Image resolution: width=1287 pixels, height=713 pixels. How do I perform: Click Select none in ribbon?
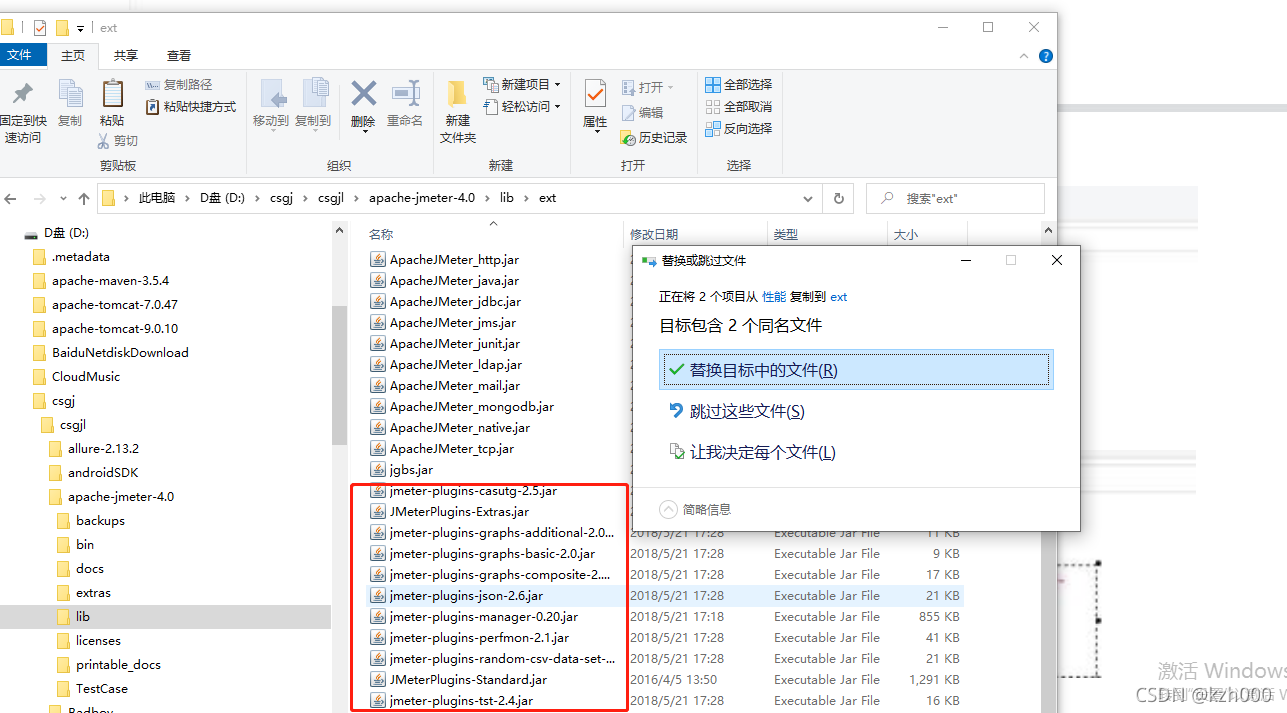(x=738, y=107)
